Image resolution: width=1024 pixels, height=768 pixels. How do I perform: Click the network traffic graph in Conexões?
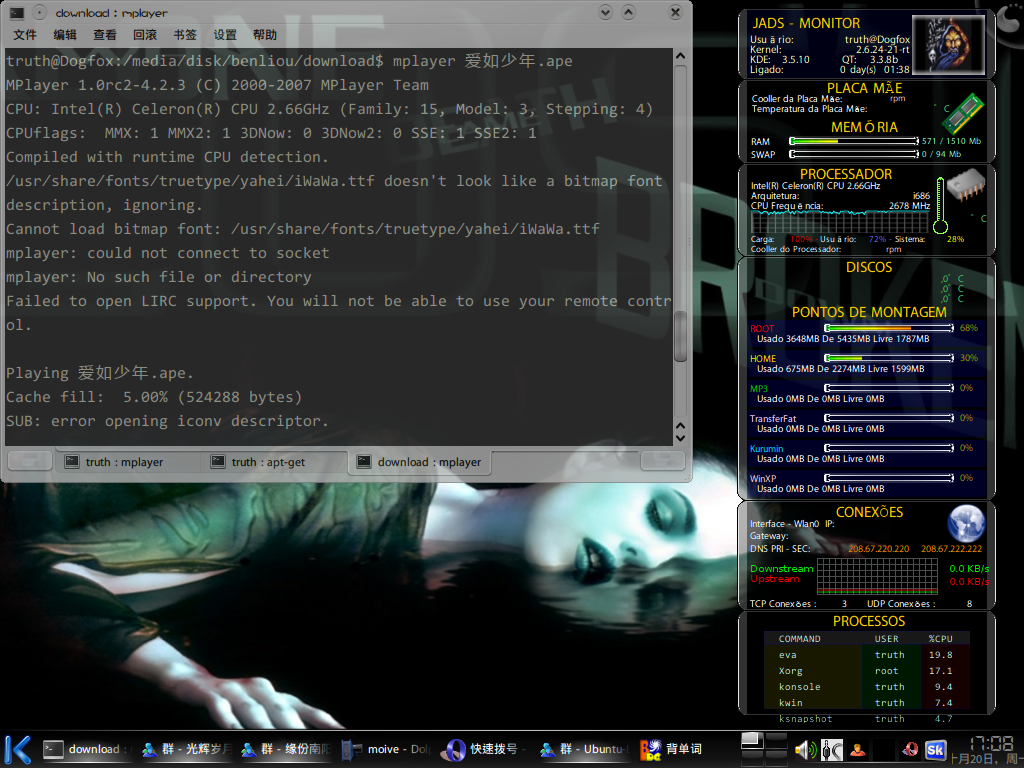(x=877, y=576)
